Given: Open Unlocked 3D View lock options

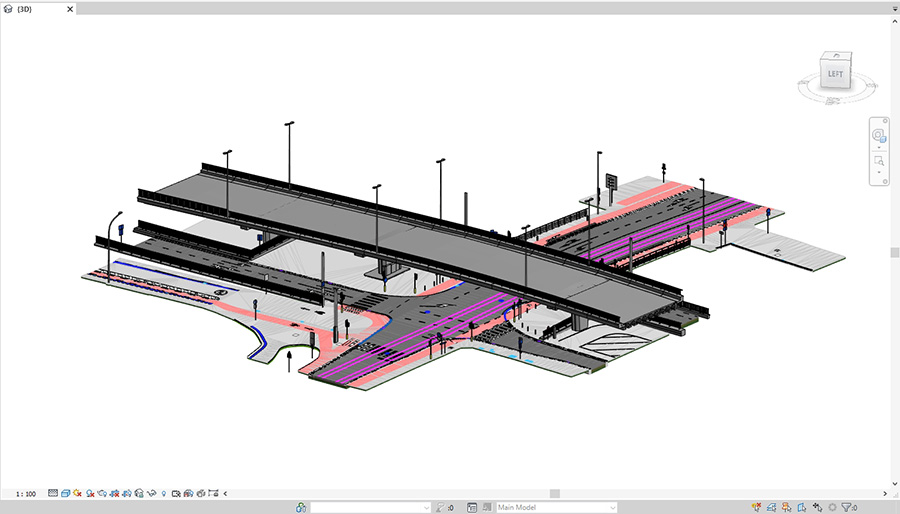Looking at the screenshot, I should point(139,493).
